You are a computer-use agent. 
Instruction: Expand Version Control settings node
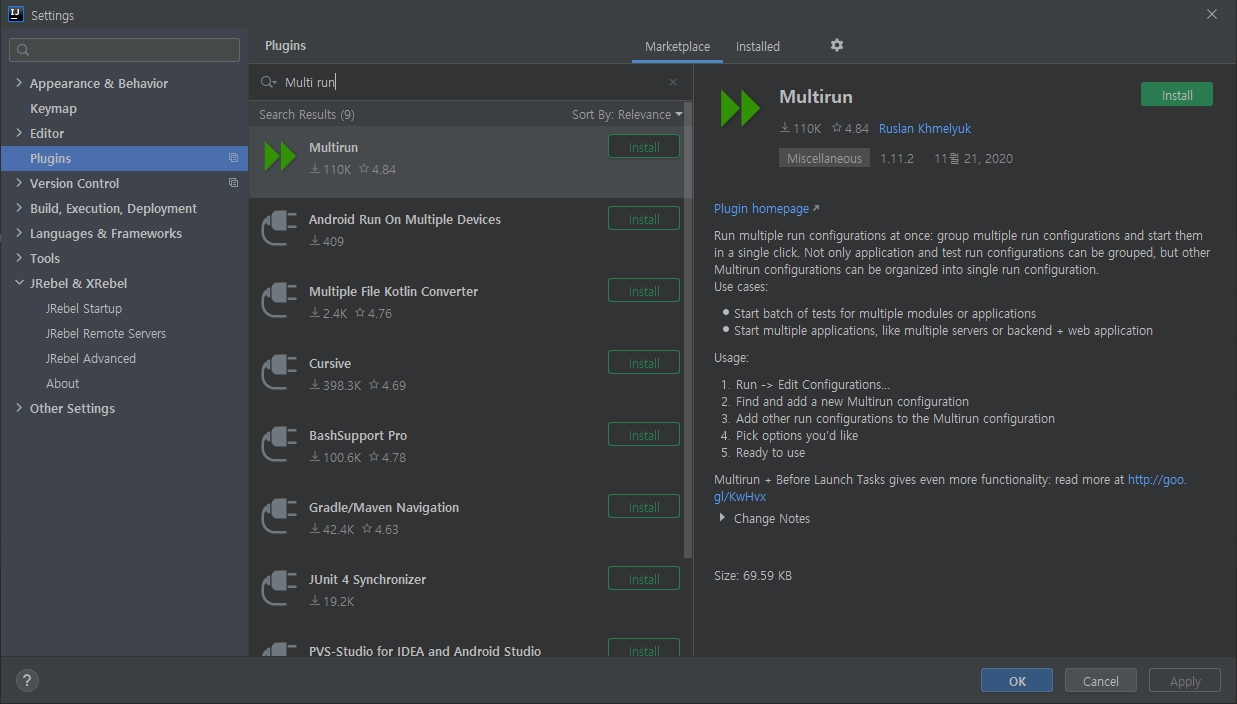[19, 183]
